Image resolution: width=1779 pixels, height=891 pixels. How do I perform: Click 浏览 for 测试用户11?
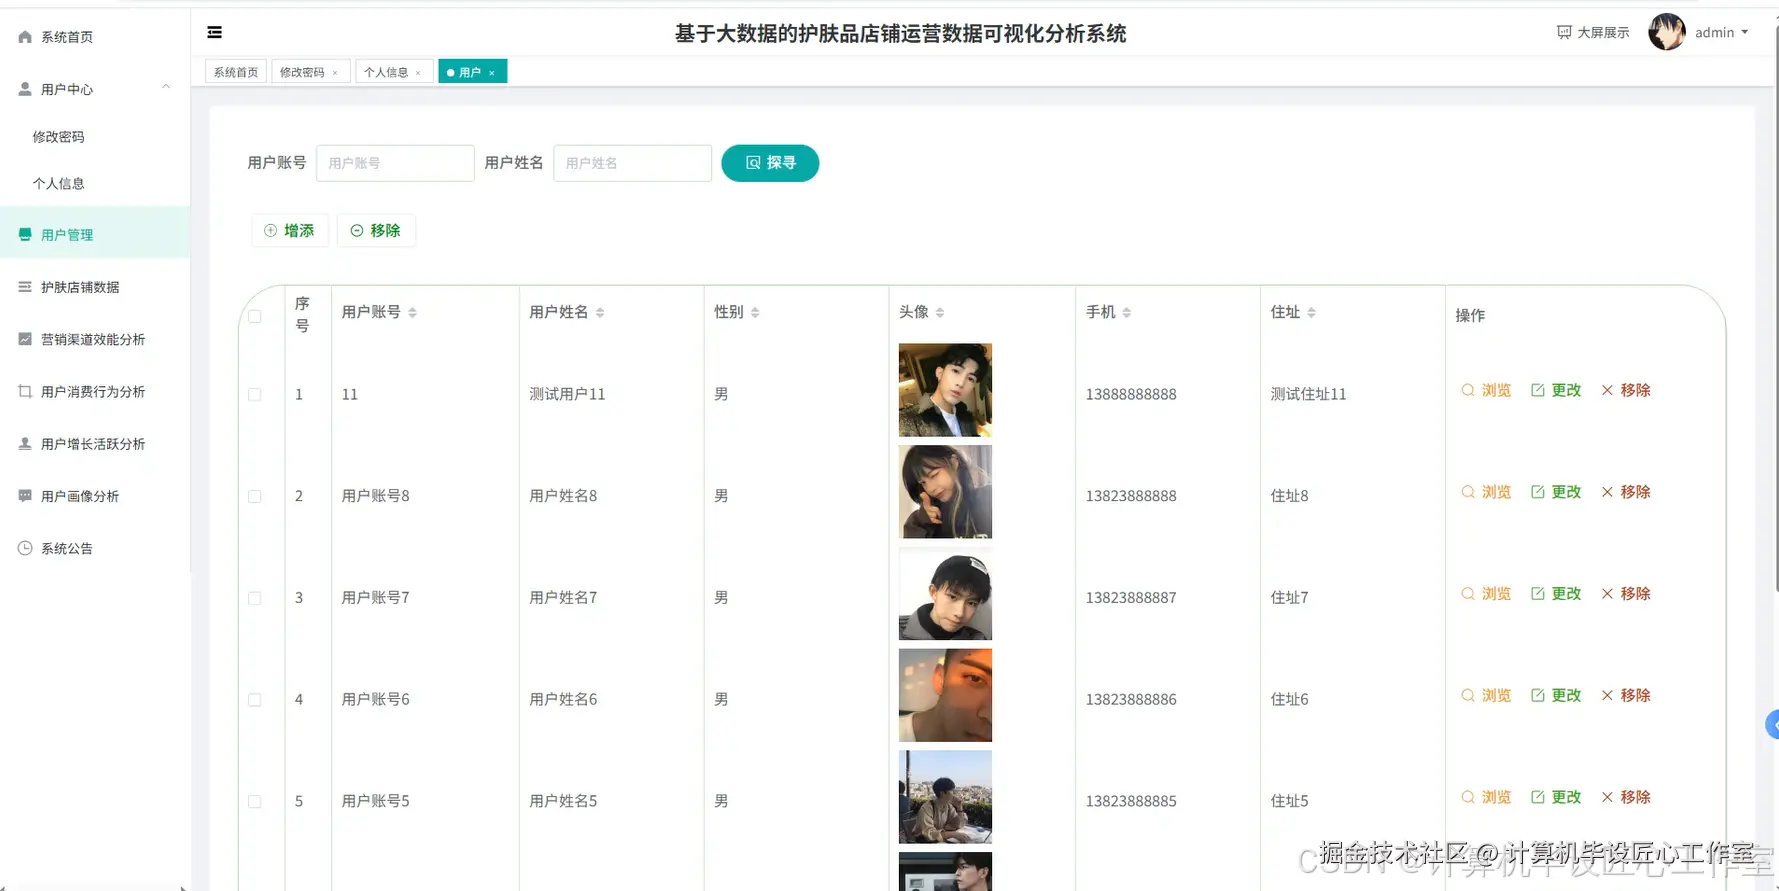pos(1486,390)
